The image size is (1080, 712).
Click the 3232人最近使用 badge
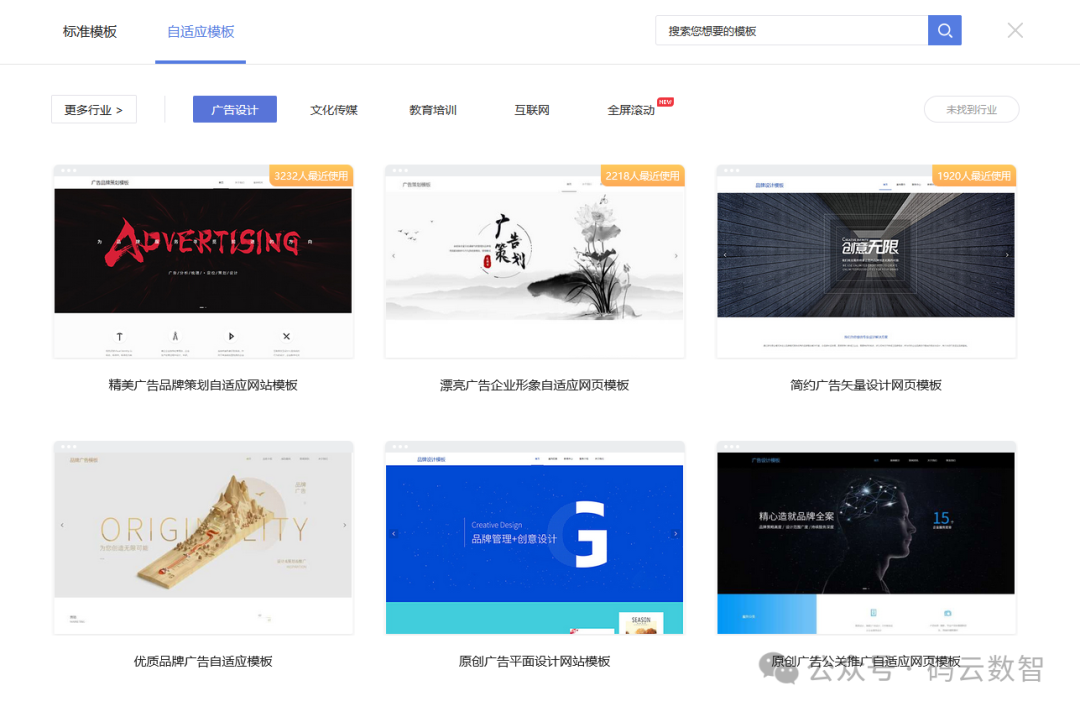pyautogui.click(x=311, y=176)
